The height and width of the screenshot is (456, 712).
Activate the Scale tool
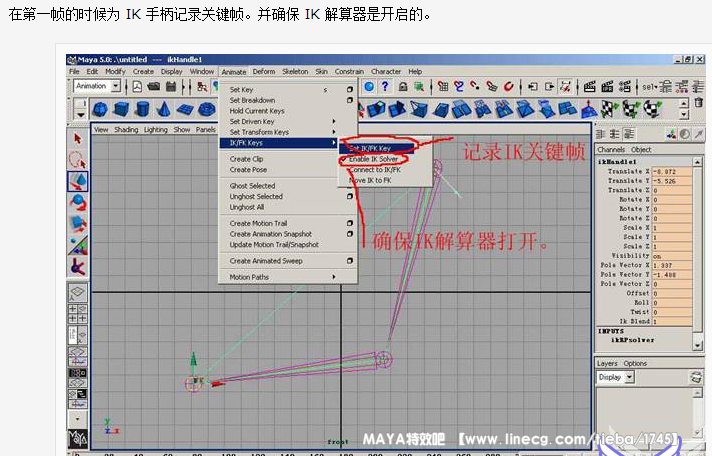78,223
